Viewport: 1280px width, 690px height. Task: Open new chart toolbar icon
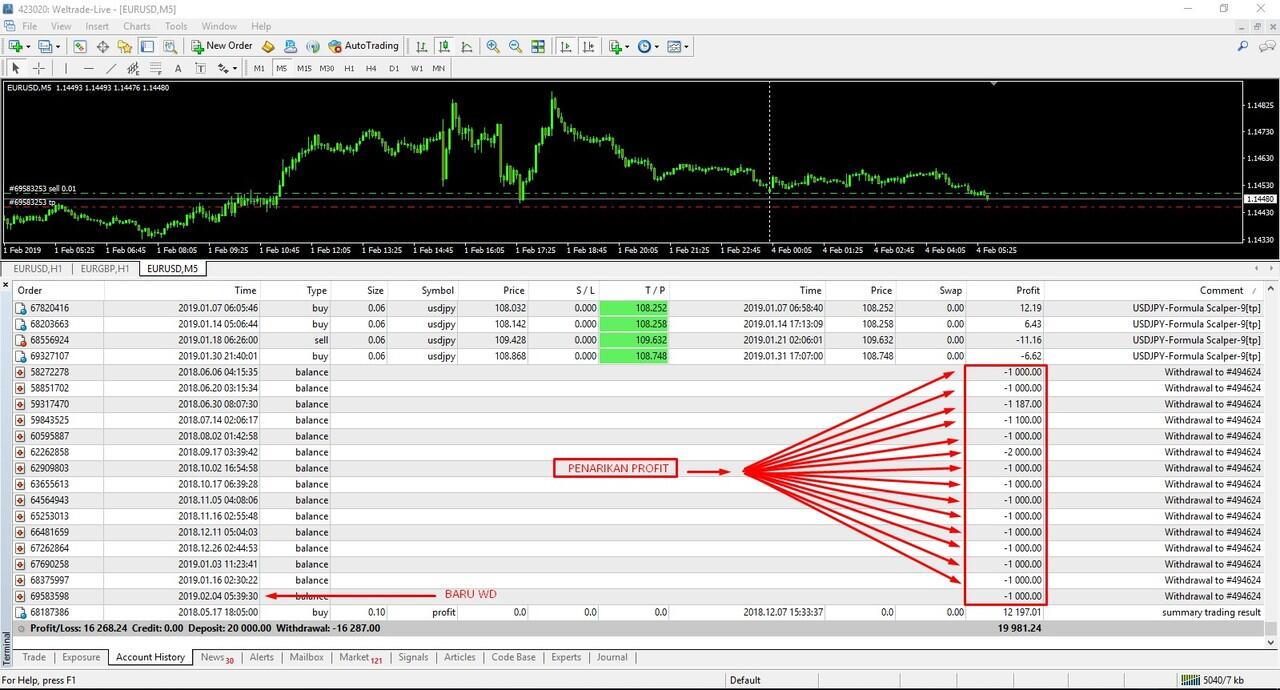click(15, 46)
